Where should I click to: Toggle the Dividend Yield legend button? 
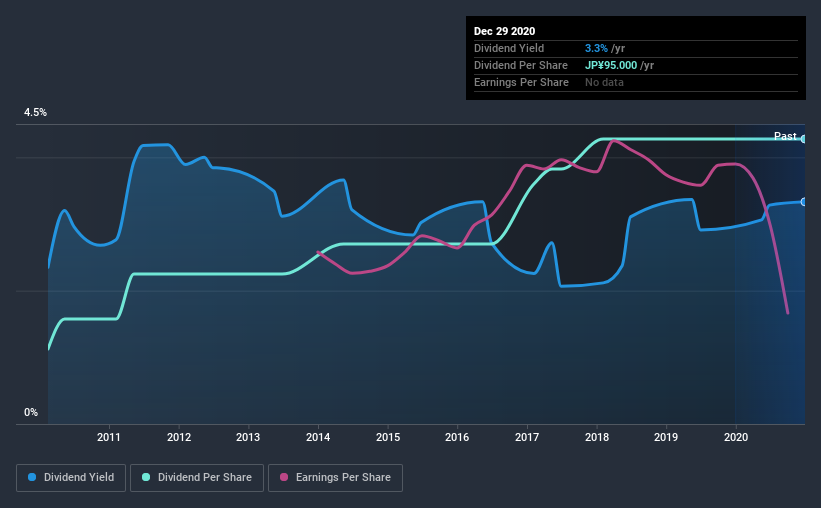coord(71,478)
